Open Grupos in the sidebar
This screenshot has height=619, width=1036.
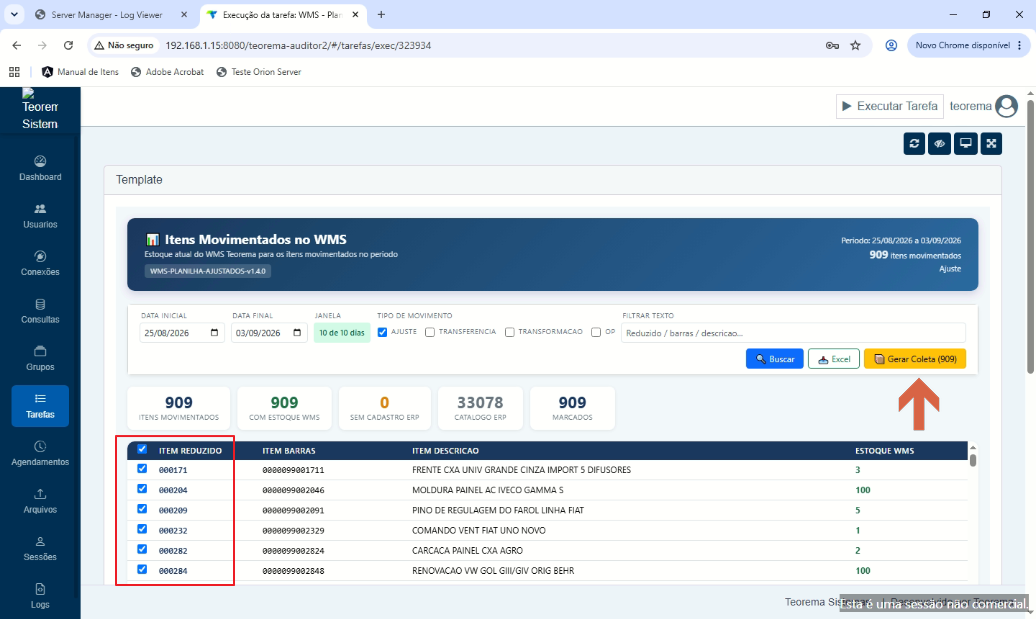point(40,358)
